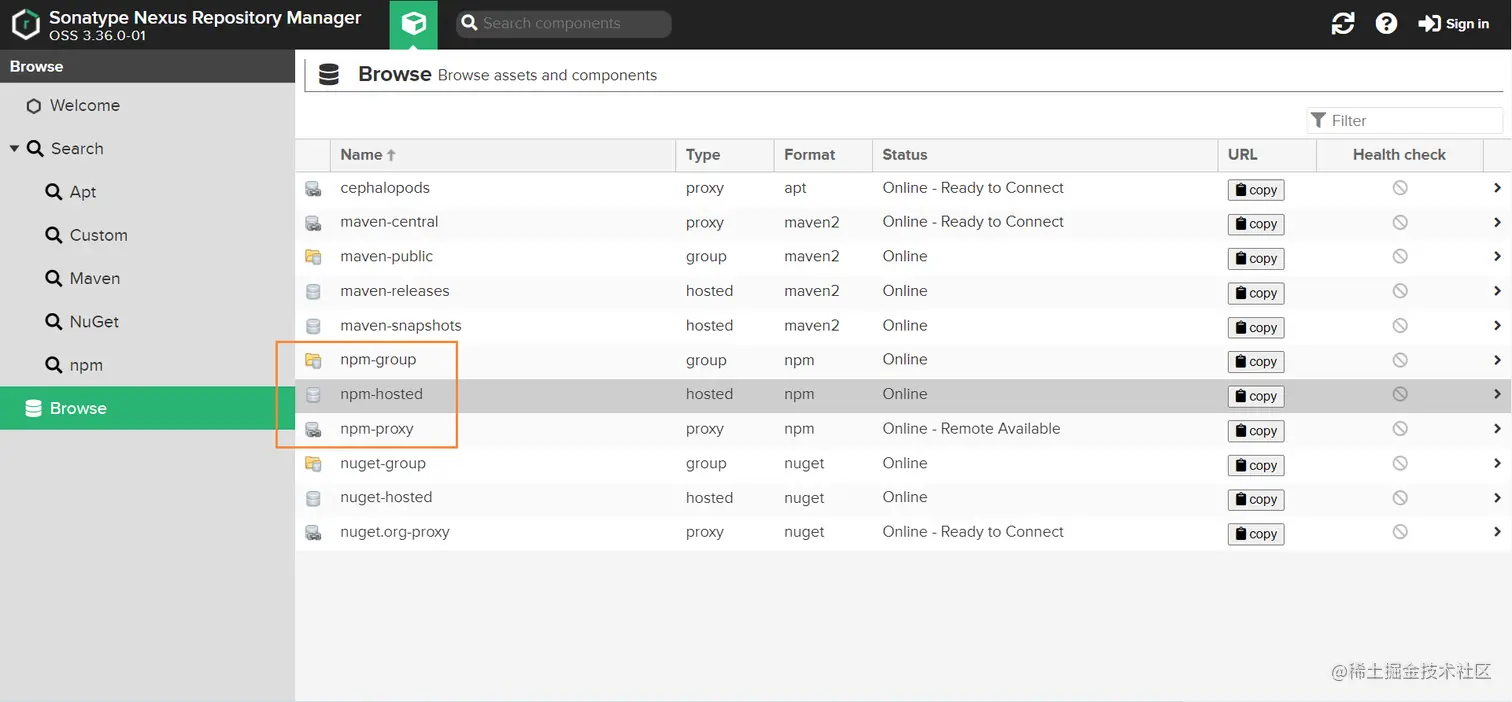Expand the cephalopods row chevron

[x=1497, y=188]
